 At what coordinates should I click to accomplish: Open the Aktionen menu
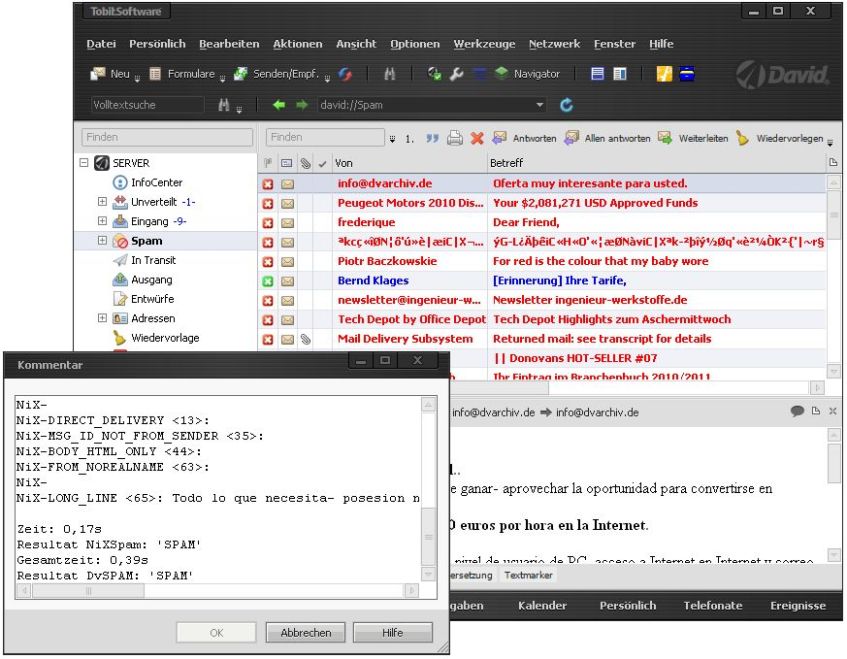point(298,44)
